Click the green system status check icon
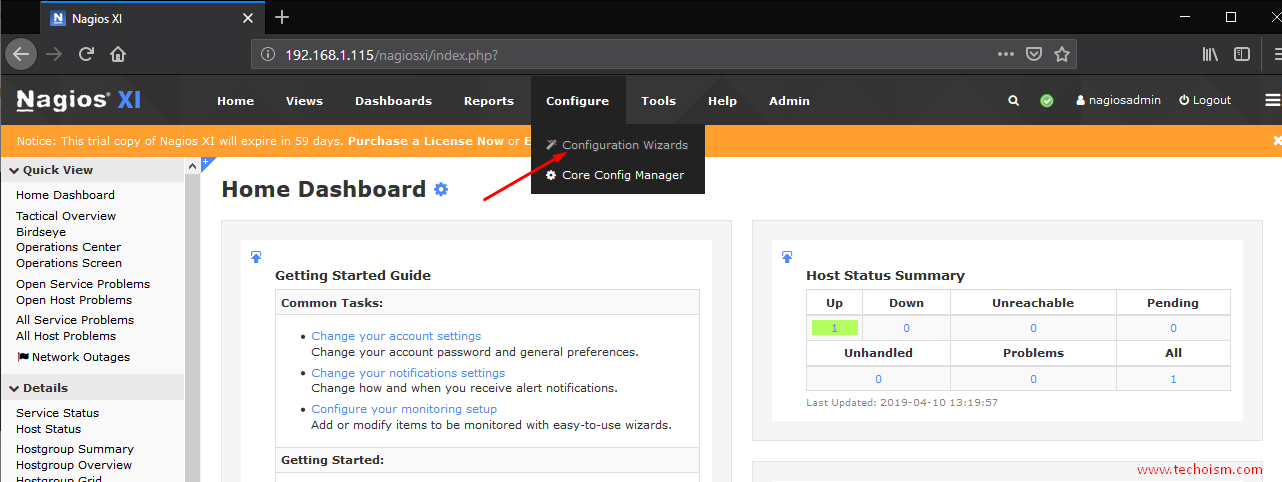 pyautogui.click(x=1047, y=101)
